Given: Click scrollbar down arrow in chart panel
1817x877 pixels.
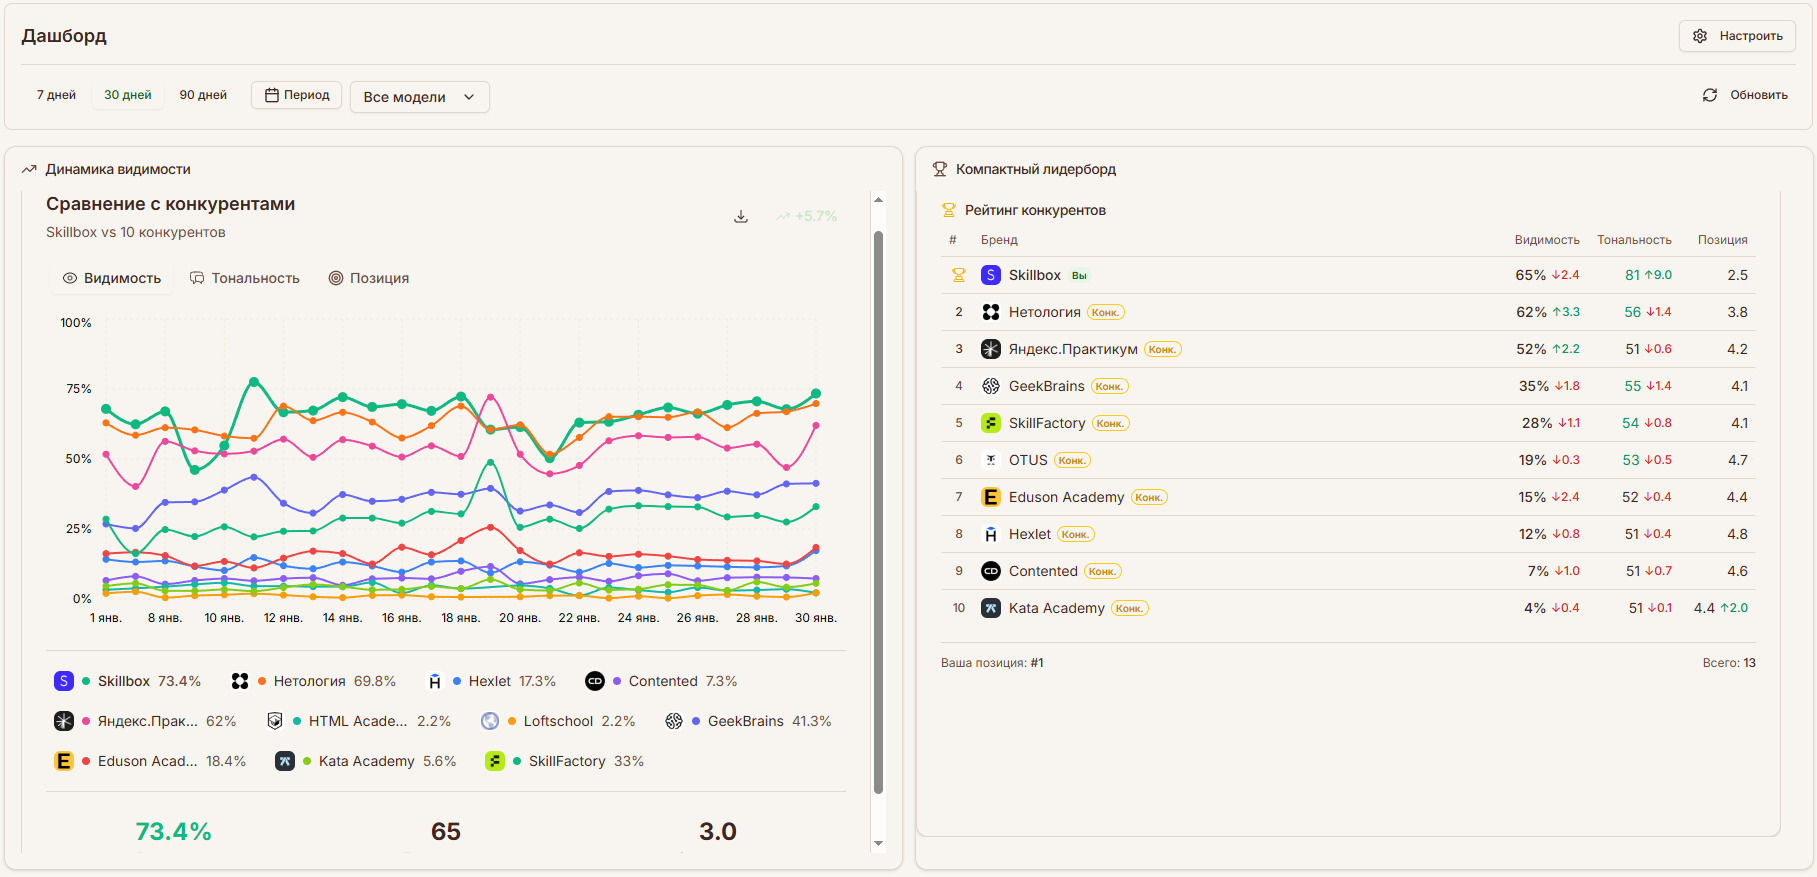Looking at the screenshot, I should point(878,843).
